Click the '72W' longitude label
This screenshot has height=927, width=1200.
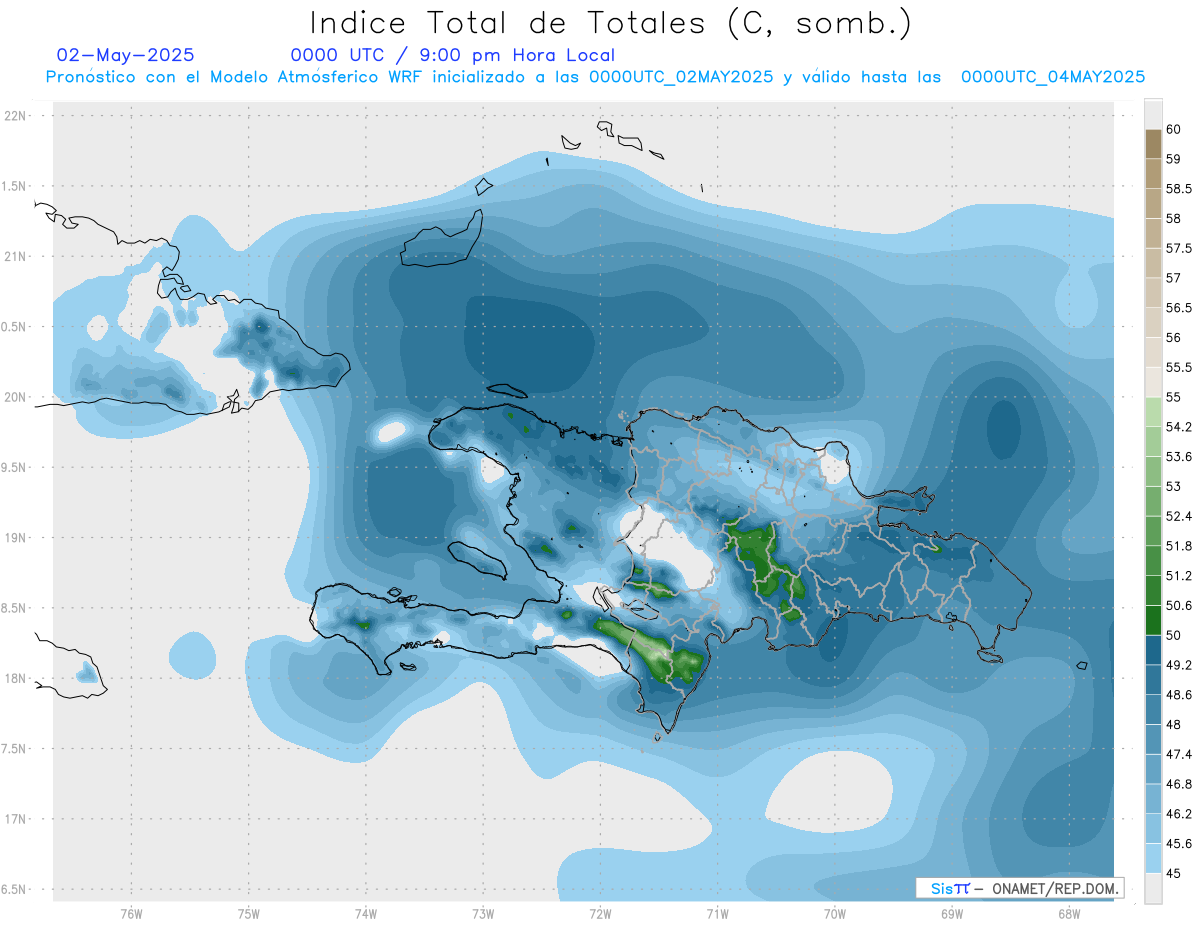pyautogui.click(x=600, y=913)
